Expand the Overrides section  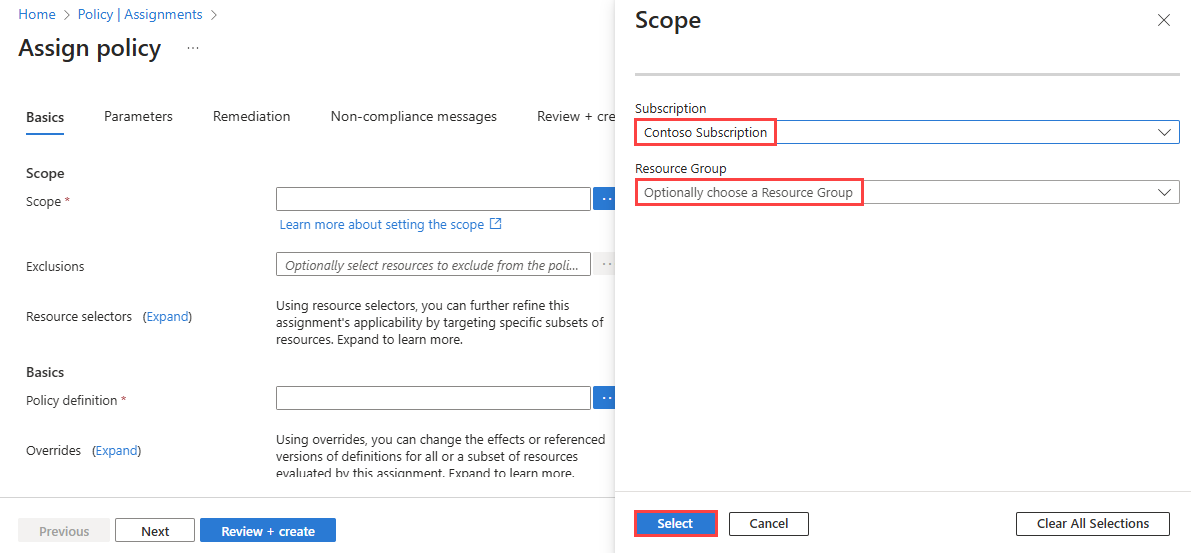[117, 450]
